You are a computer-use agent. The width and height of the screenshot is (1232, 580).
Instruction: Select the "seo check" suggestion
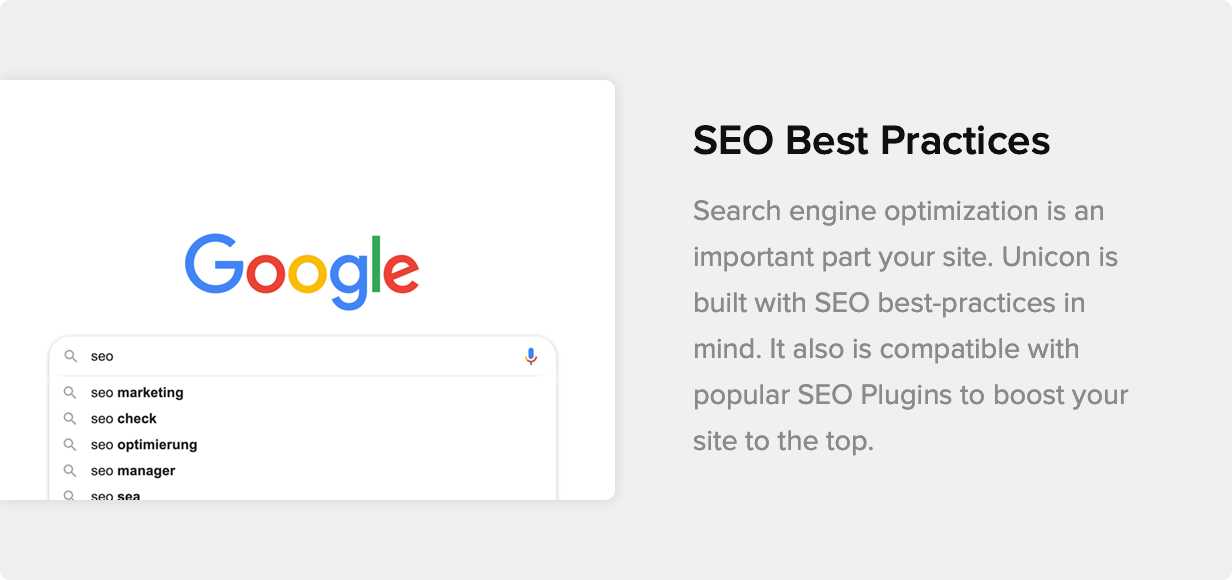[124, 419]
